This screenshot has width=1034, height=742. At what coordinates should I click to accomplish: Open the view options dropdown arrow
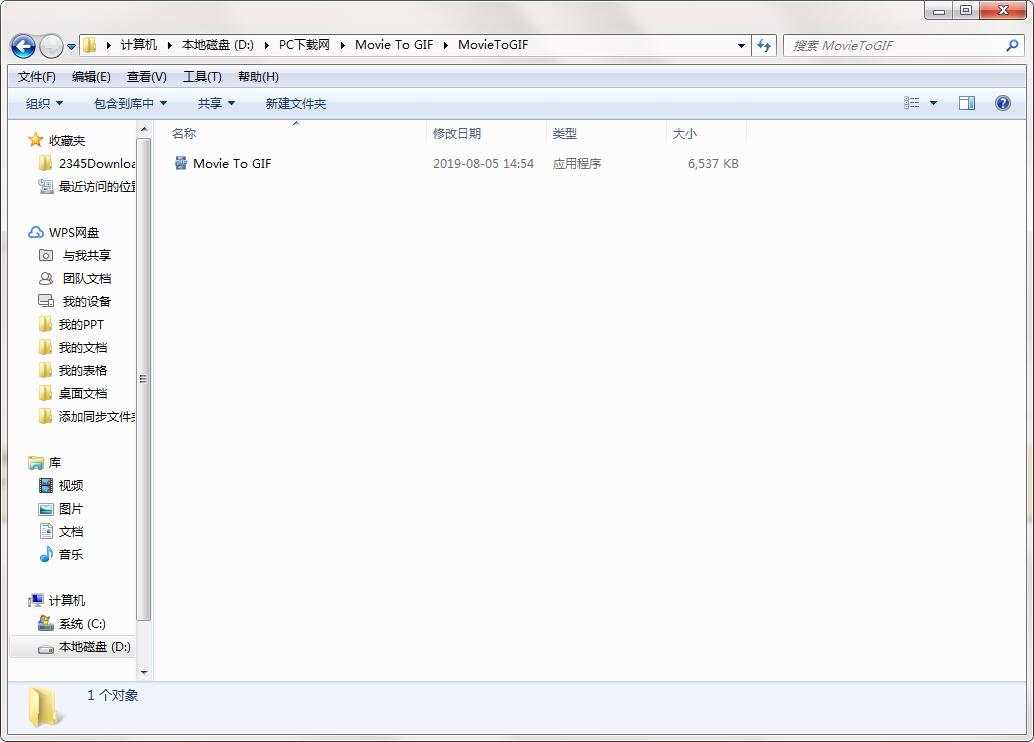coord(934,103)
